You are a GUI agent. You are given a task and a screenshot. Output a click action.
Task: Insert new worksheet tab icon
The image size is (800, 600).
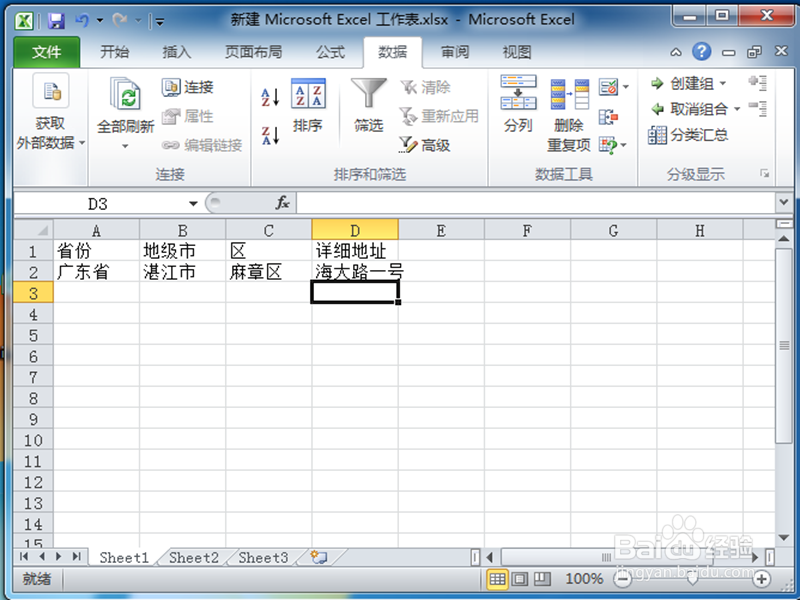(x=319, y=557)
